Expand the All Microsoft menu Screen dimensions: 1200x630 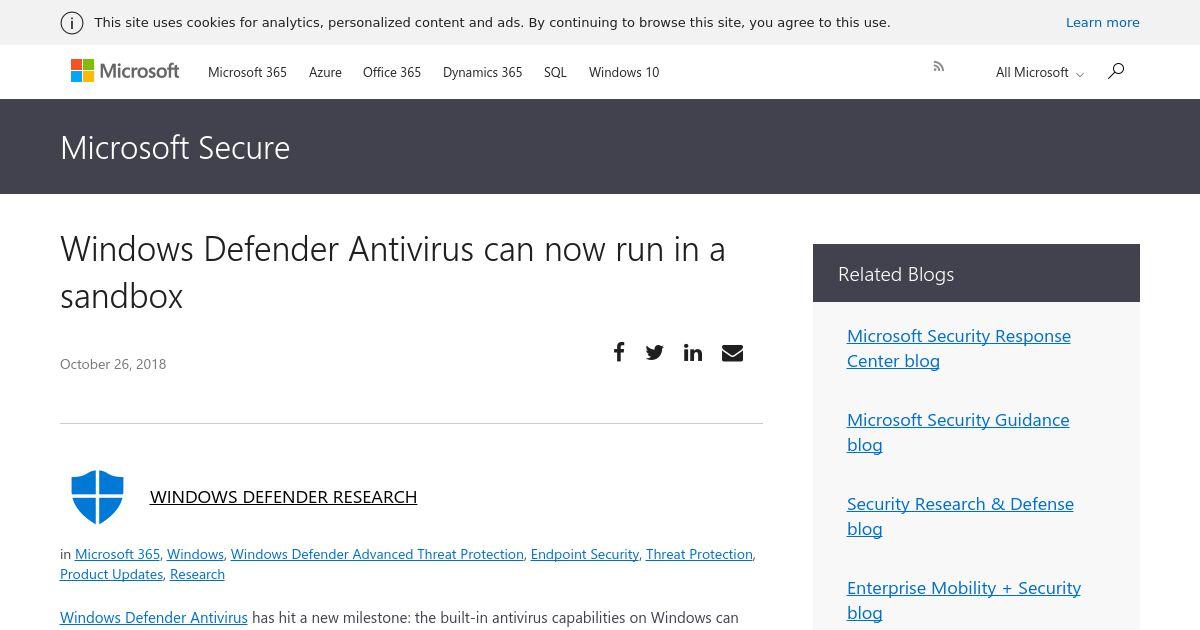point(1039,72)
